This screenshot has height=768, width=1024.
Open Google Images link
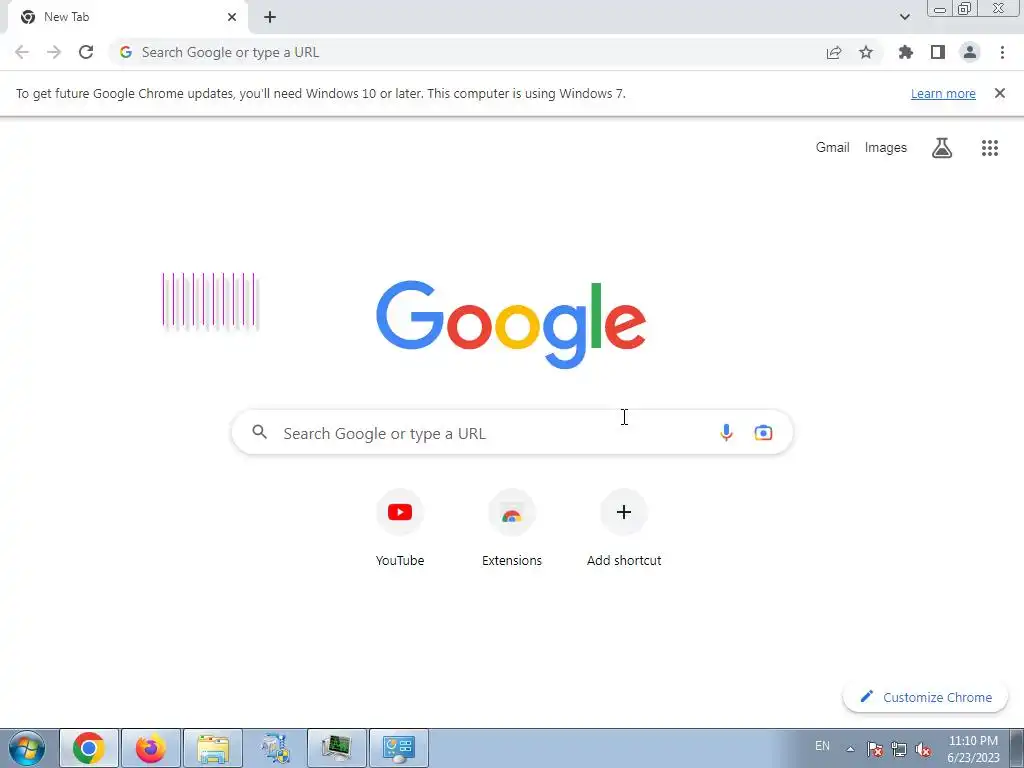pyautogui.click(x=886, y=148)
